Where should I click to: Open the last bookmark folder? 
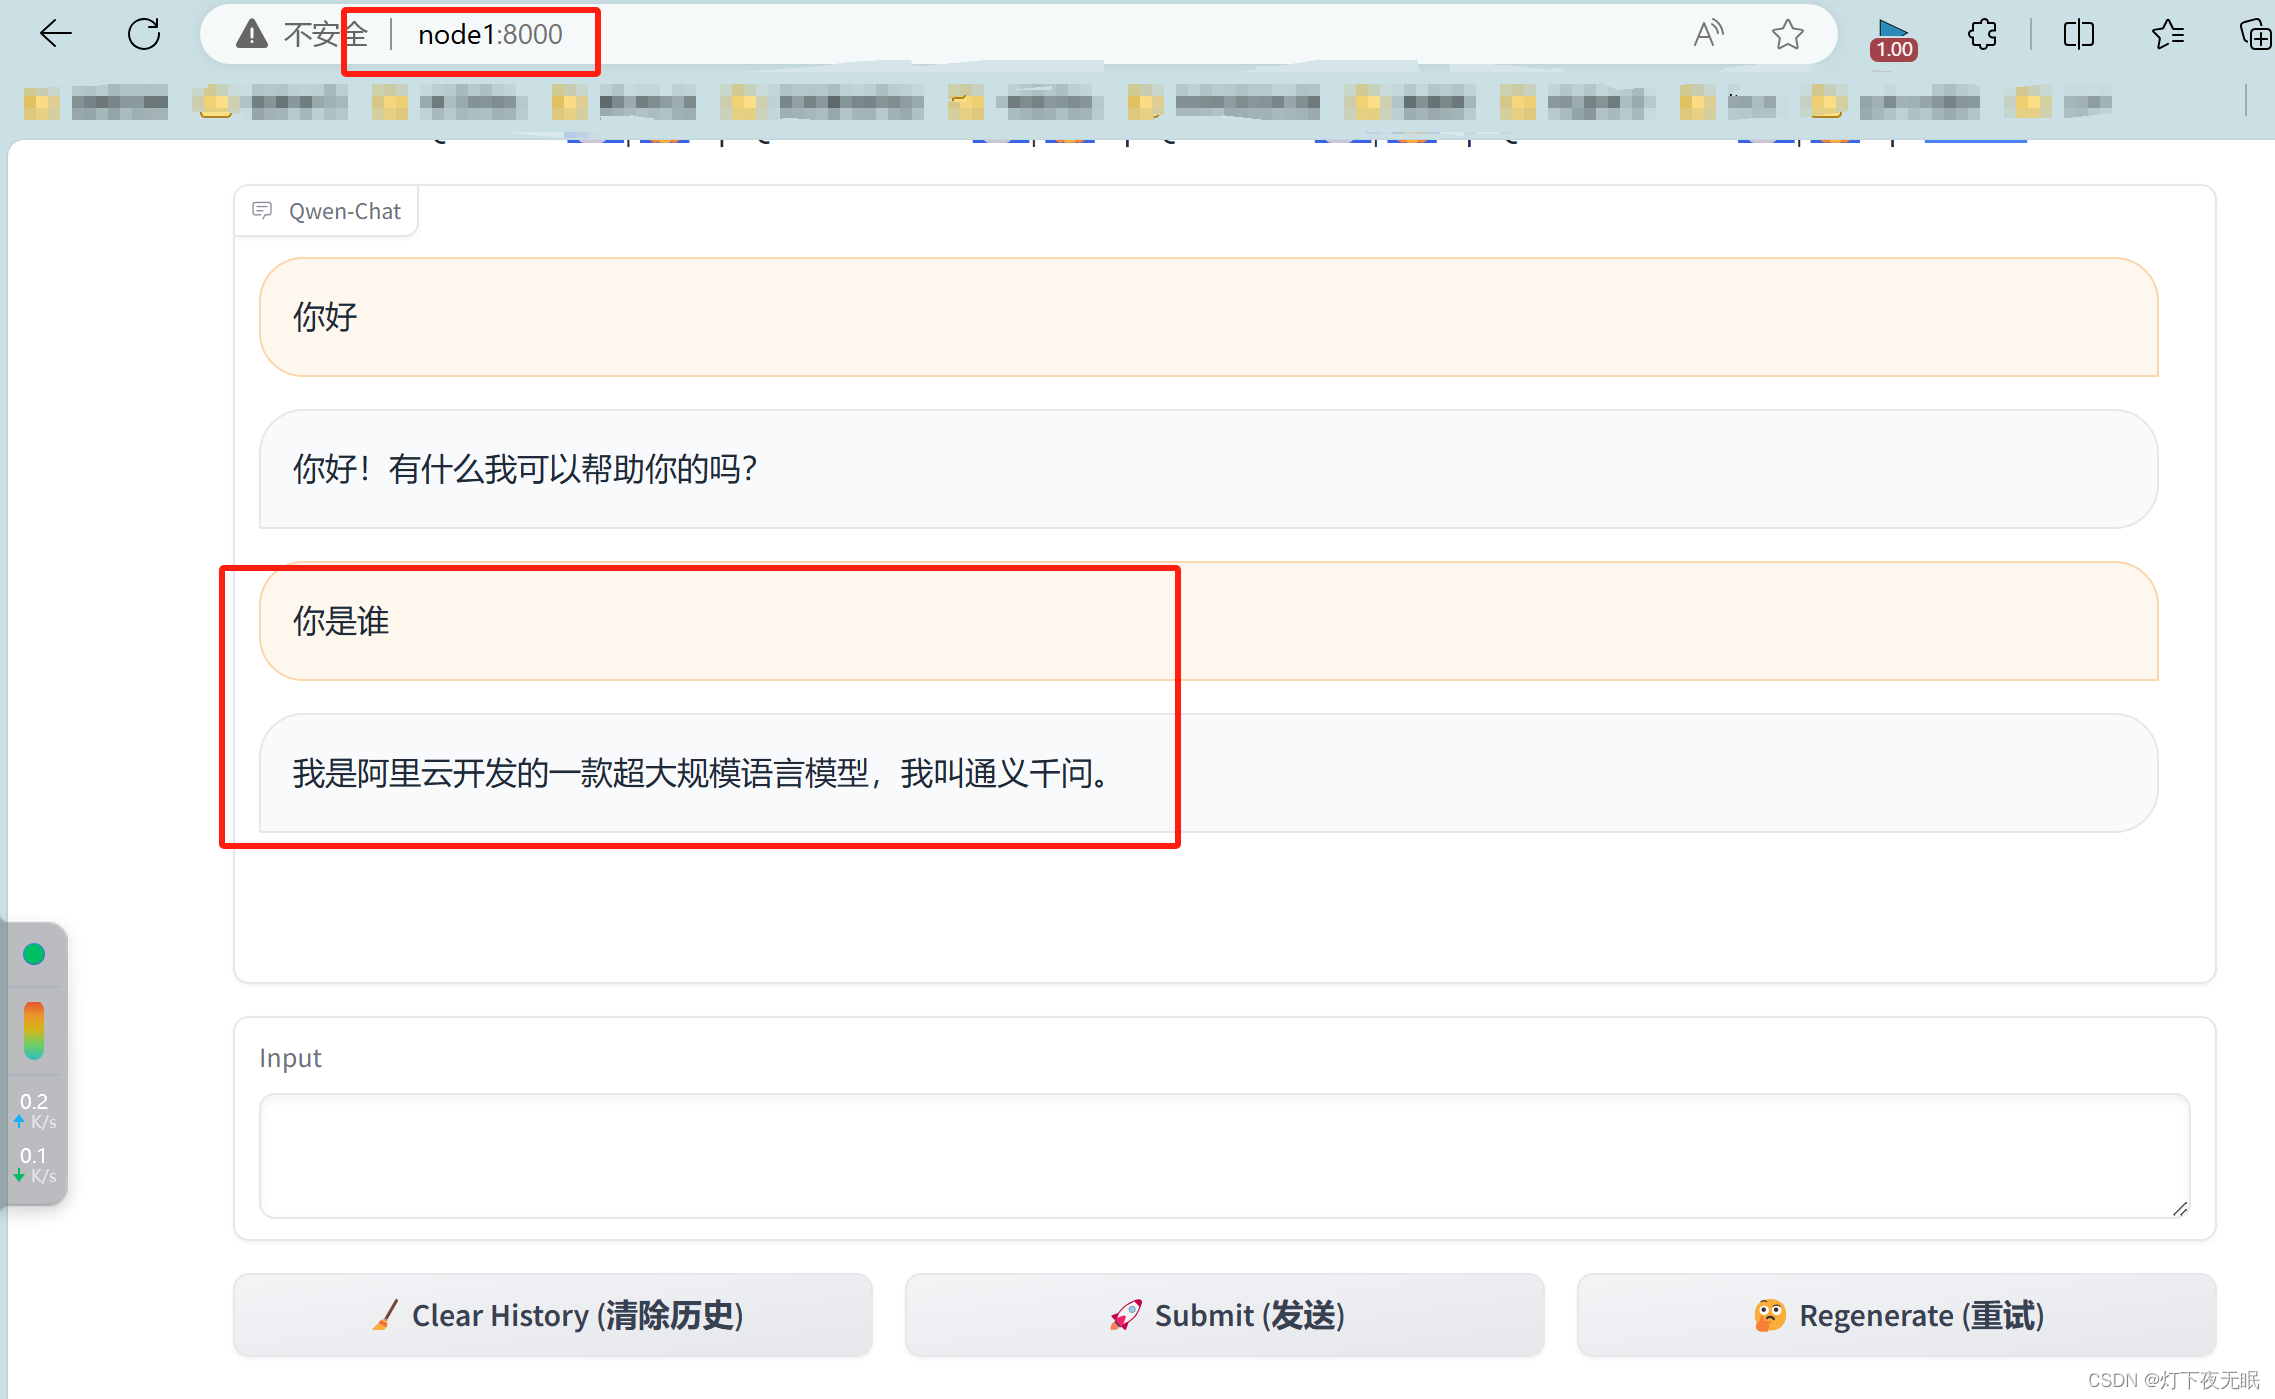tap(2060, 102)
